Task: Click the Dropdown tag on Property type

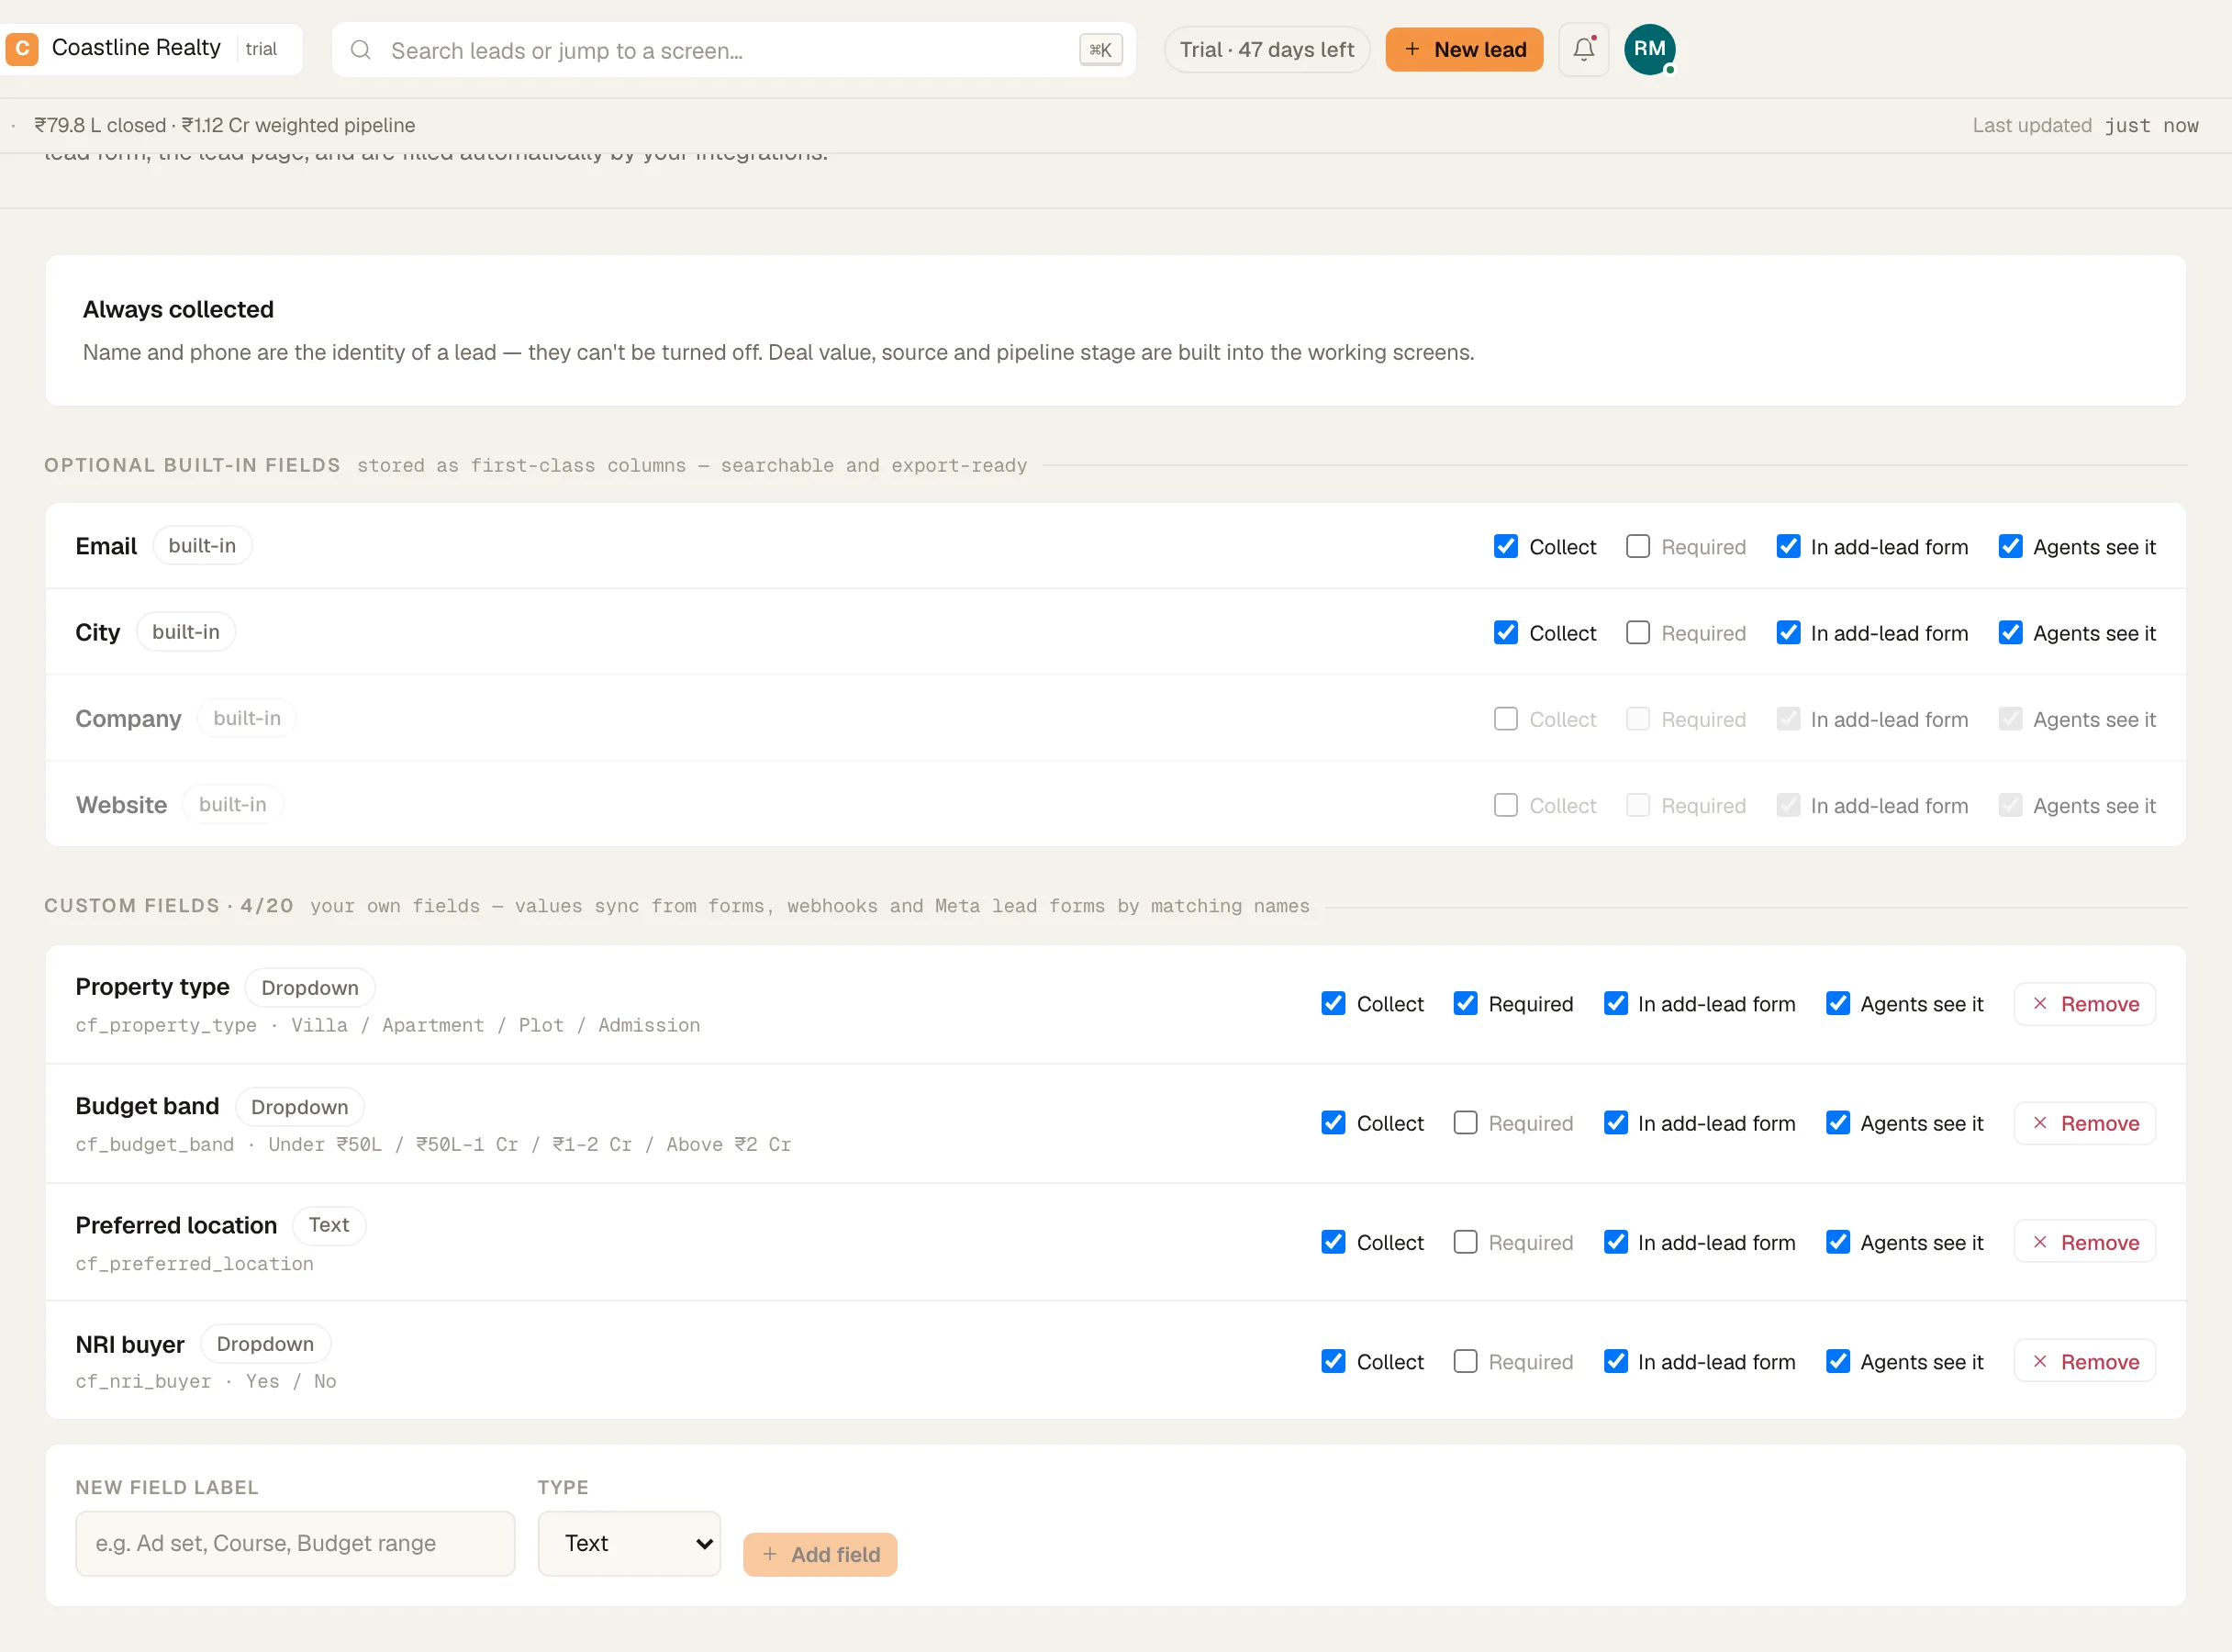Action: coord(309,987)
